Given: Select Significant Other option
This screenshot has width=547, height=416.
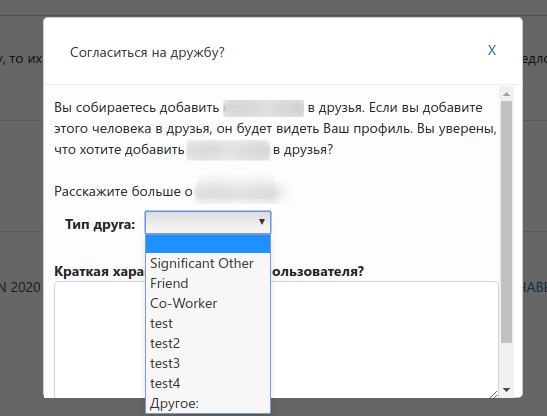Looking at the screenshot, I should [x=208, y=263].
